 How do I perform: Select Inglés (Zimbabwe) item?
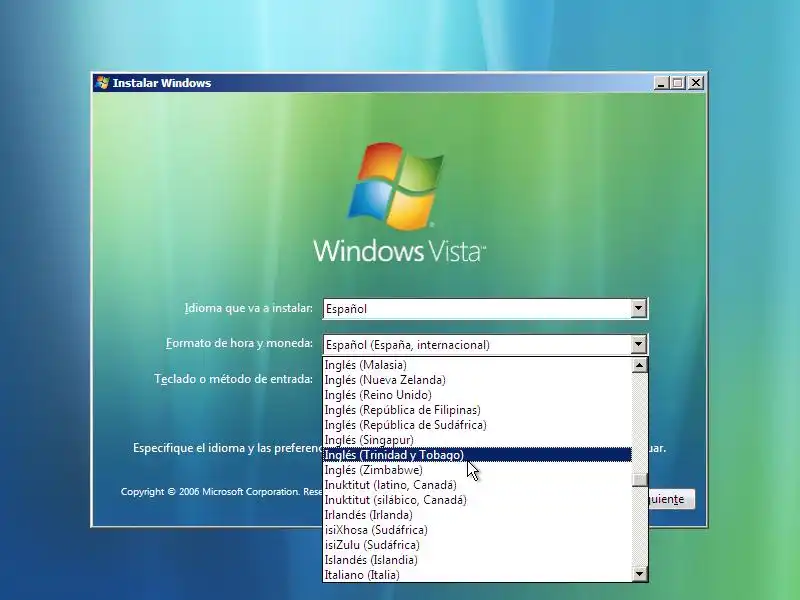pos(478,470)
